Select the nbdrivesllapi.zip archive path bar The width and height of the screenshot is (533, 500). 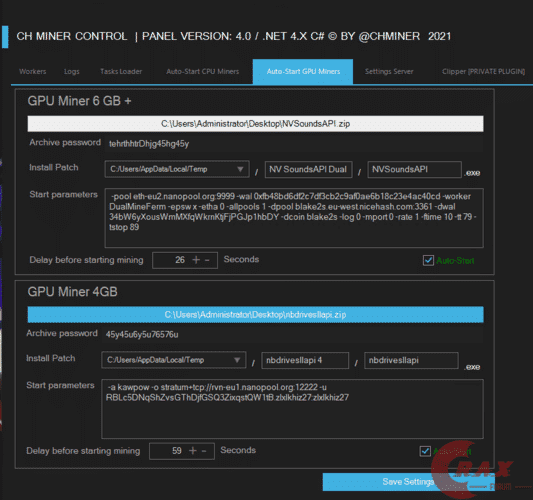pos(255,314)
